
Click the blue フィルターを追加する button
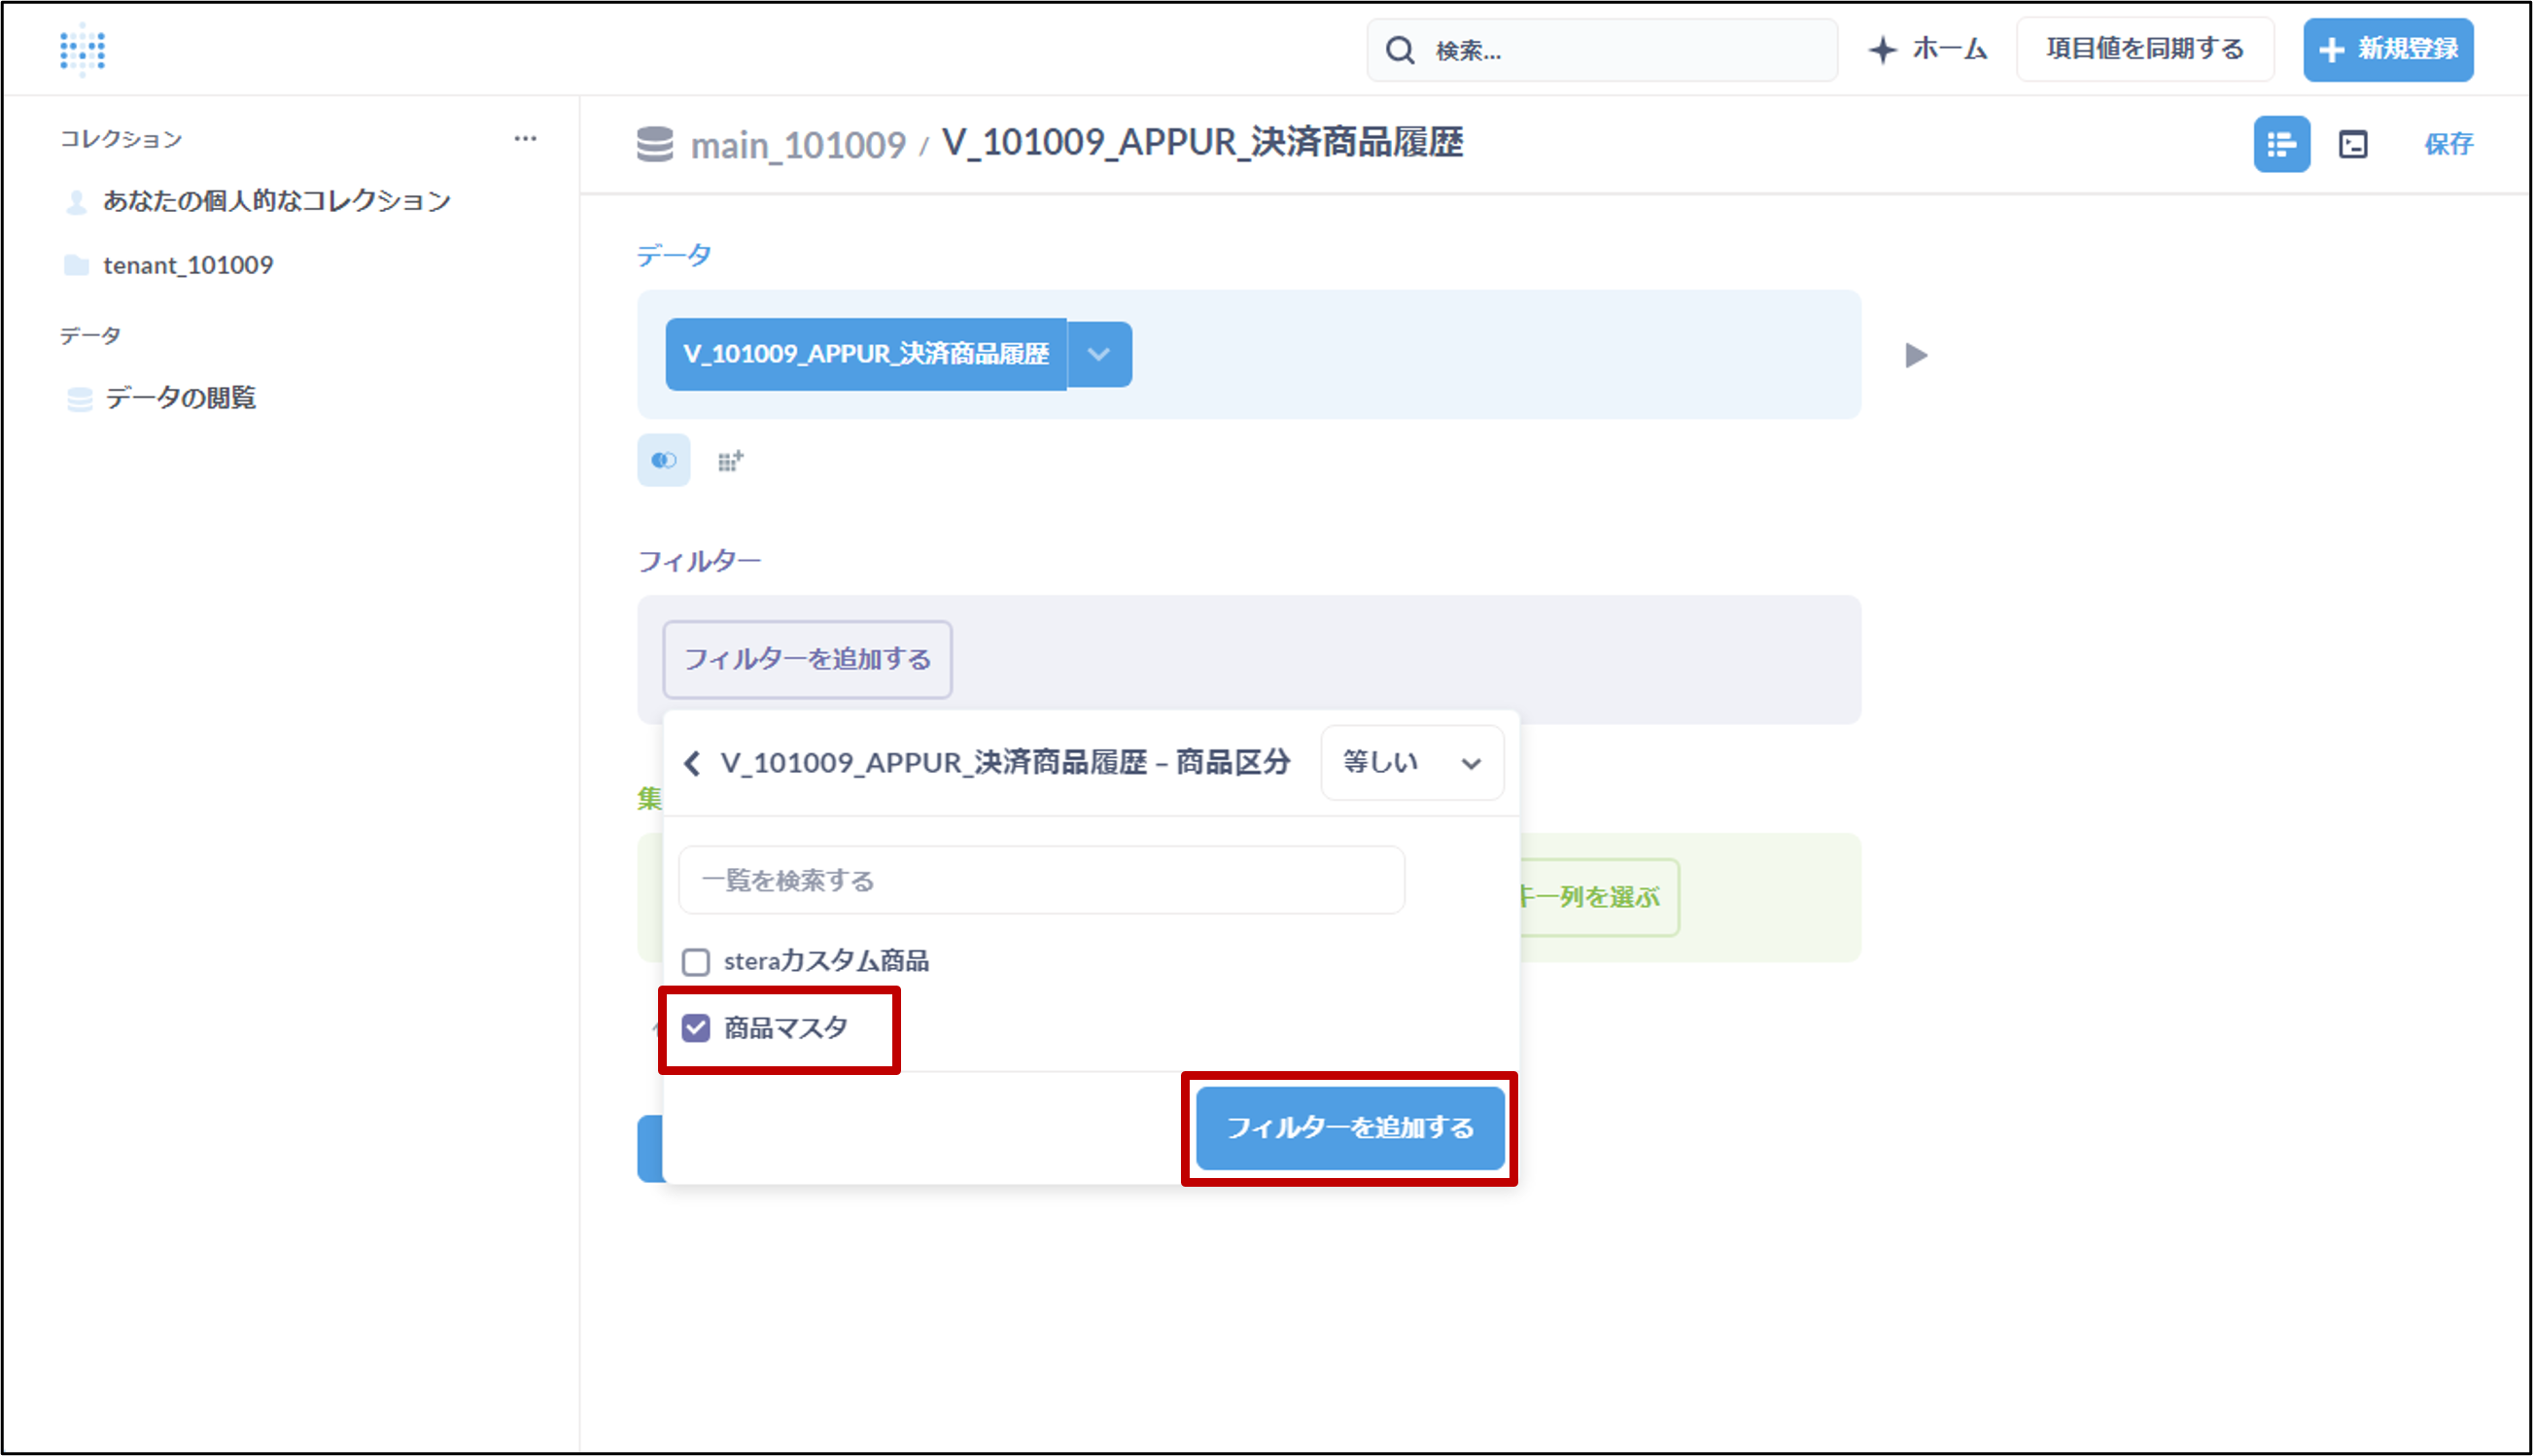tap(1350, 1128)
